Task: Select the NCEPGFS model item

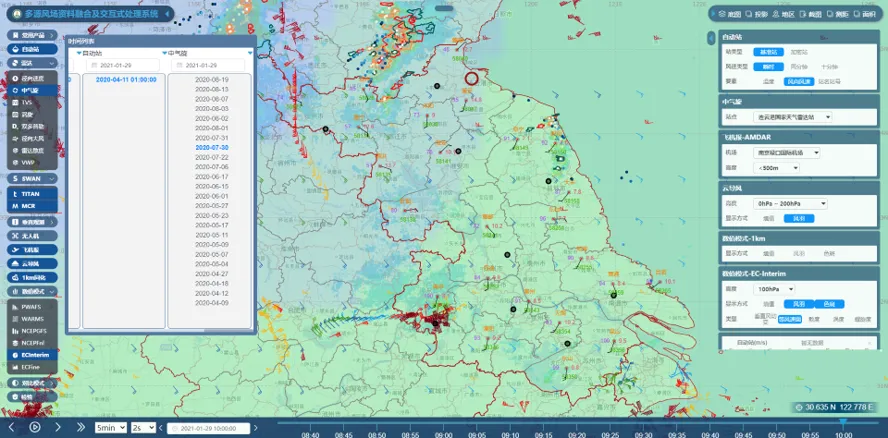Action: pyautogui.click(x=34, y=330)
